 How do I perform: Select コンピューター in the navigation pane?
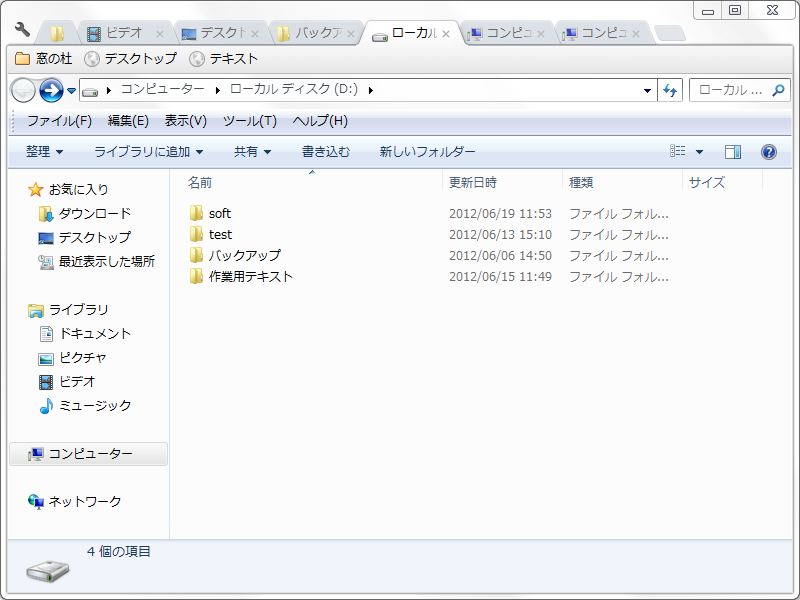[88, 454]
